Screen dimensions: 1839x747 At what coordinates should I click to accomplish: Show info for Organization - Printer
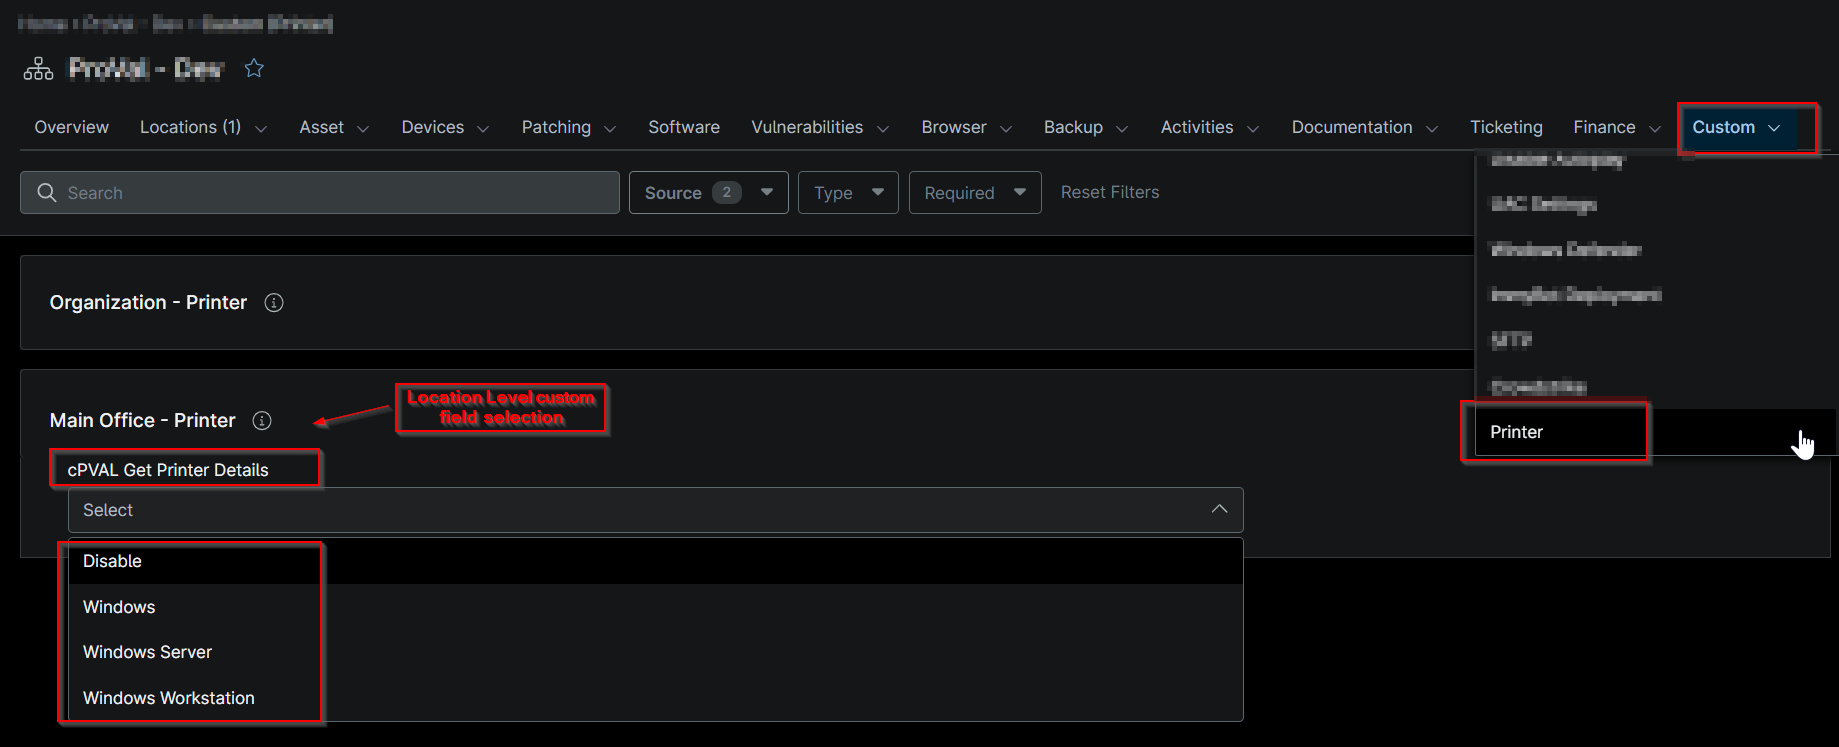point(274,302)
